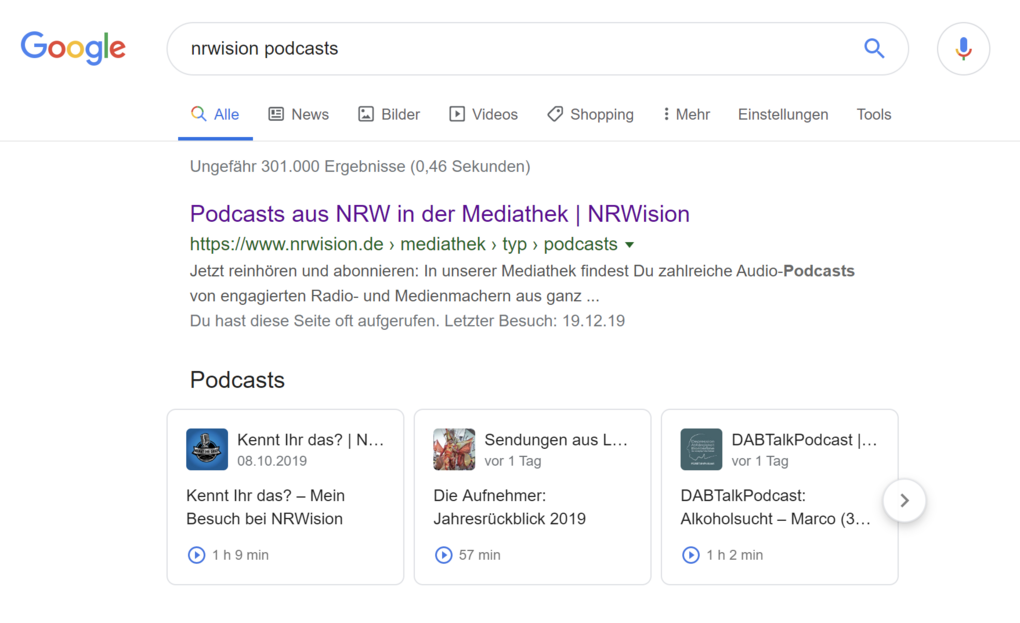The image size is (1020, 623).
Task: Open episode 'Kennt Ihr das? – Mein Besuch bei NRWision'
Action: [265, 507]
